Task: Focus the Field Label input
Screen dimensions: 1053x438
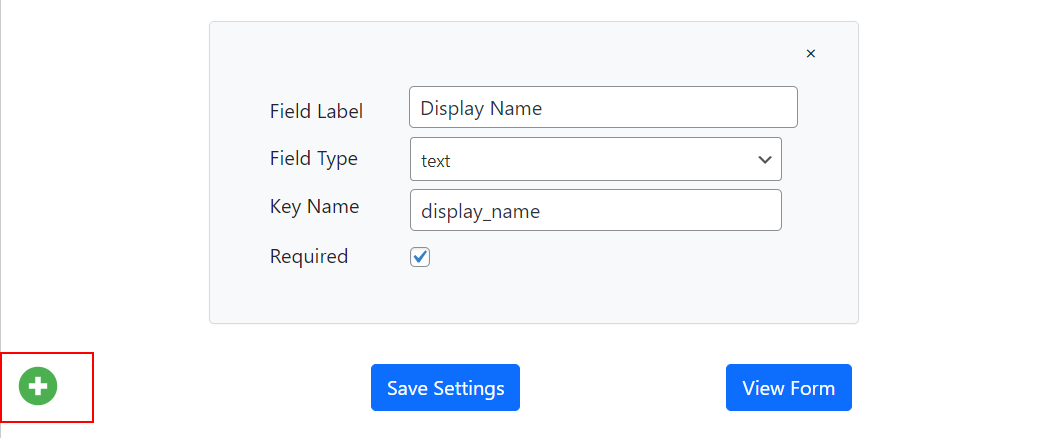Action: pyautogui.click(x=603, y=107)
